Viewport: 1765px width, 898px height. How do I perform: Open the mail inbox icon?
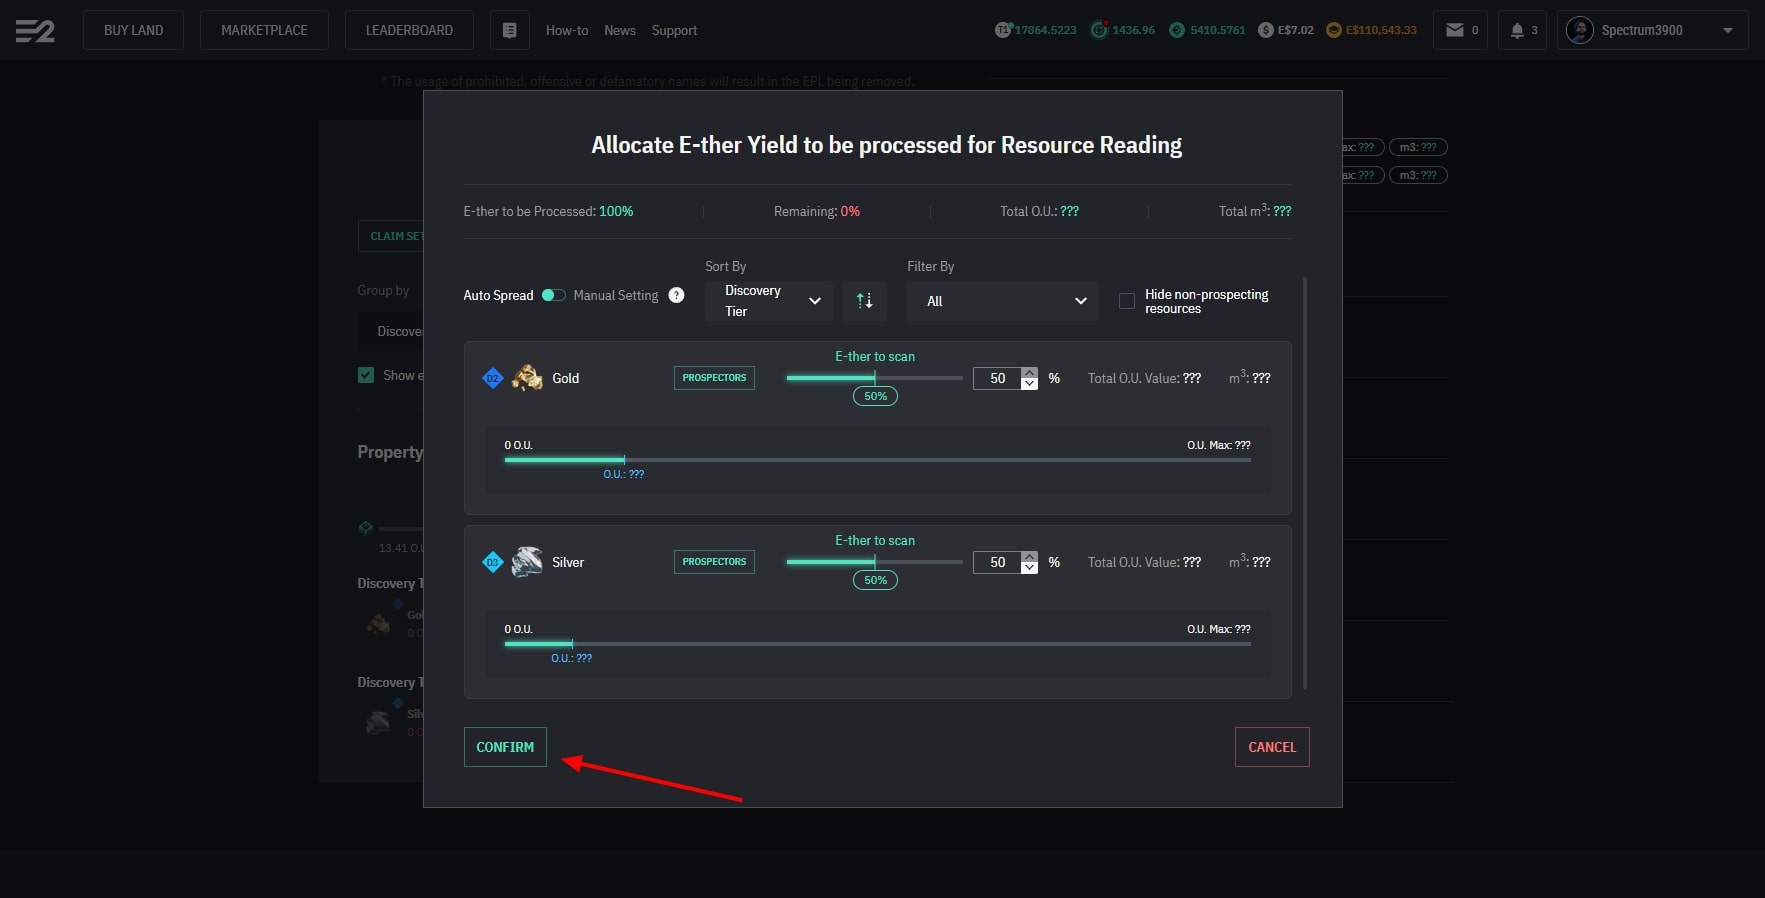1455,30
